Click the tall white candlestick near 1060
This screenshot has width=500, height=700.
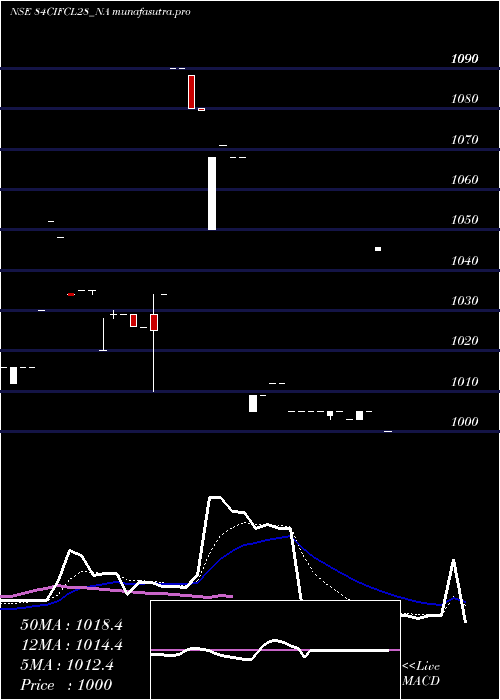(x=212, y=193)
